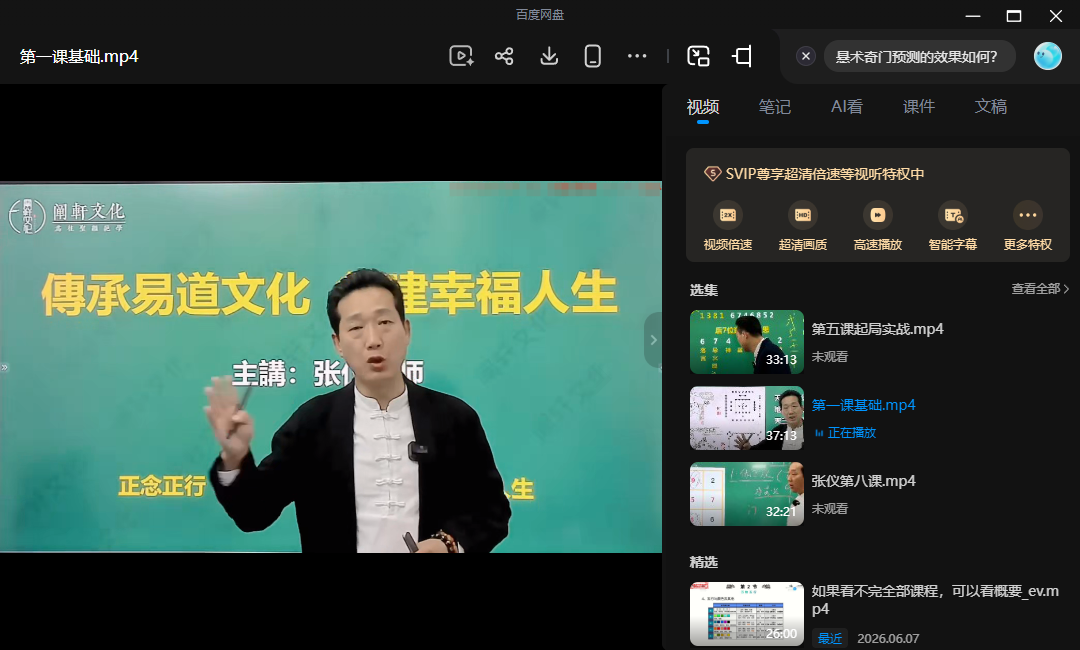Image resolution: width=1080 pixels, height=650 pixels.
Task: Switch to the 笔记 tab
Action: (x=774, y=107)
